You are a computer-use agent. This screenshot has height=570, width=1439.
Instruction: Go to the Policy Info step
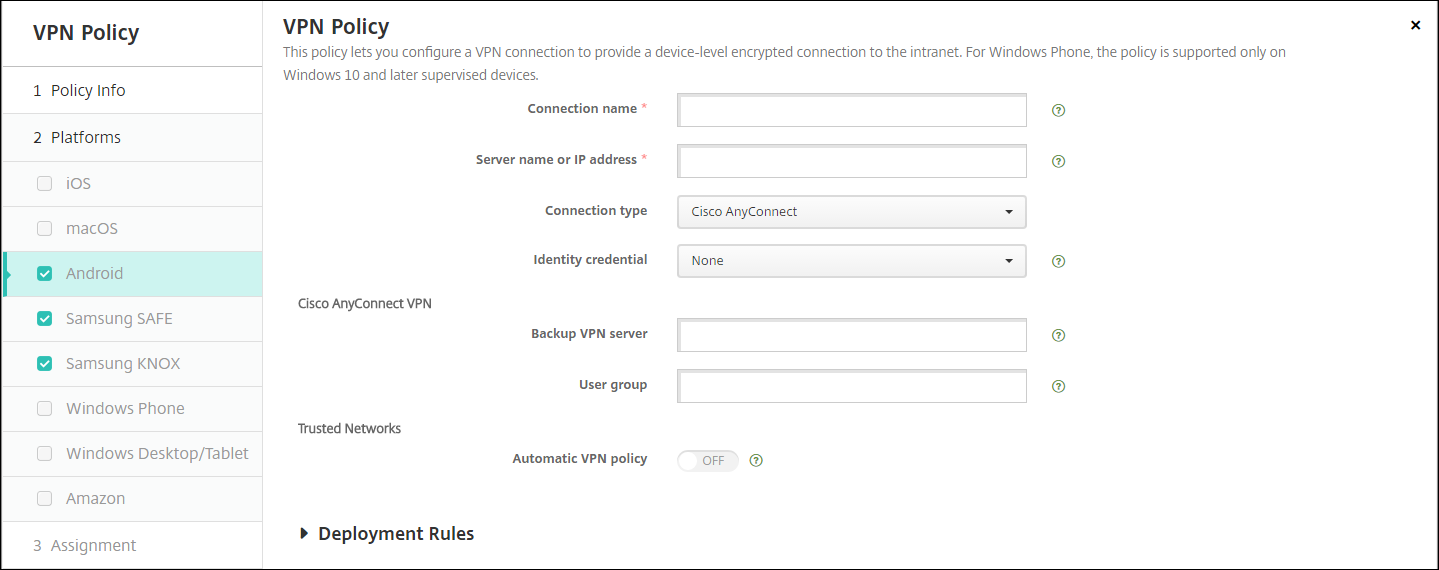[88, 91]
